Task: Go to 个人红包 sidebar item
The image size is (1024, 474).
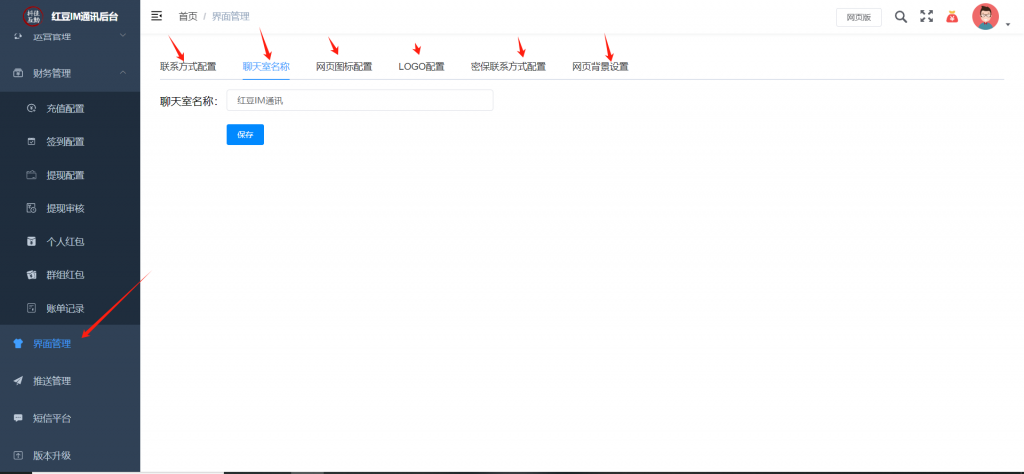Action: [65, 242]
